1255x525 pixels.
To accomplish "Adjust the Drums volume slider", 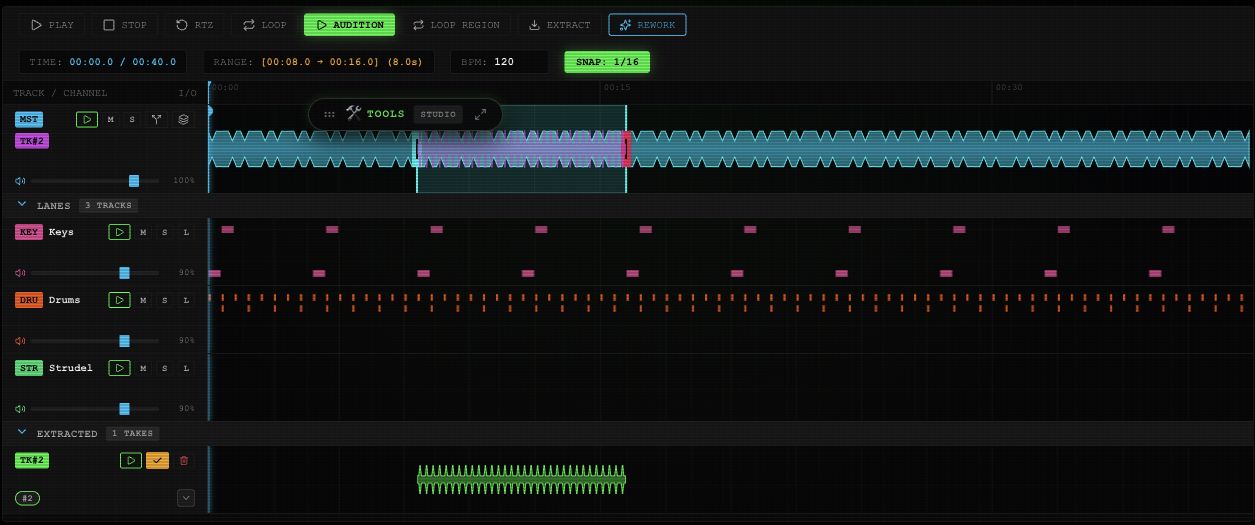I will (95, 340).
